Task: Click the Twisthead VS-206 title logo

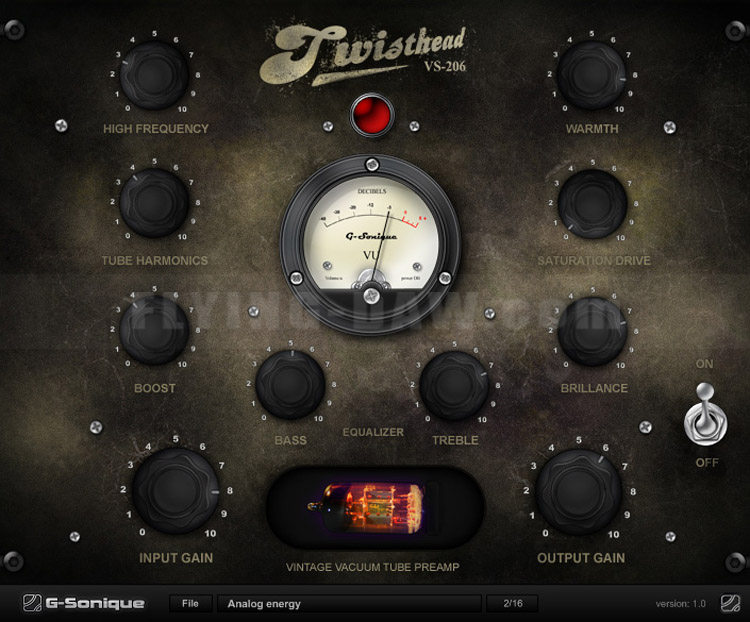Action: [x=364, y=55]
